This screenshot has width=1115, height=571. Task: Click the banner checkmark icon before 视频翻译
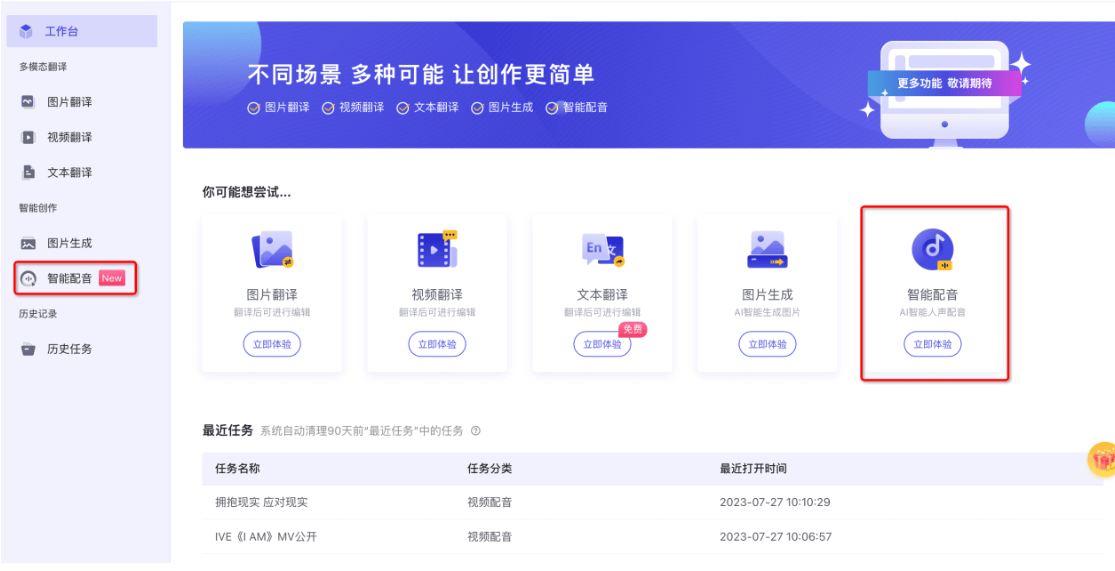[328, 108]
